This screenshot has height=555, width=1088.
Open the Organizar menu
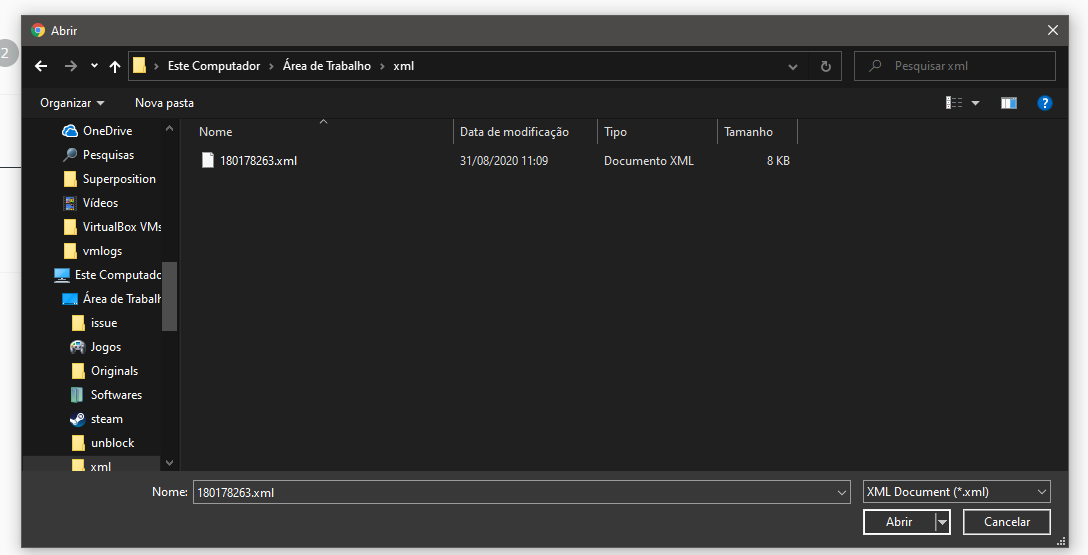point(72,103)
